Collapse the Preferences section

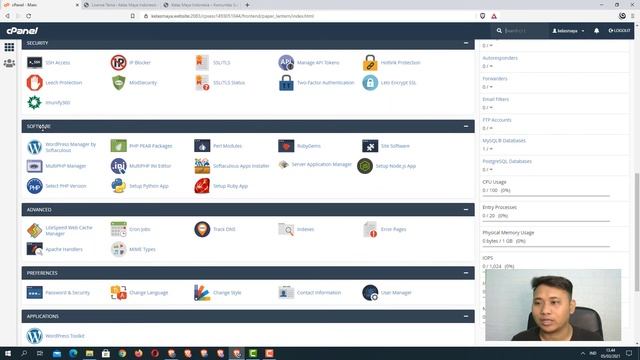point(466,273)
